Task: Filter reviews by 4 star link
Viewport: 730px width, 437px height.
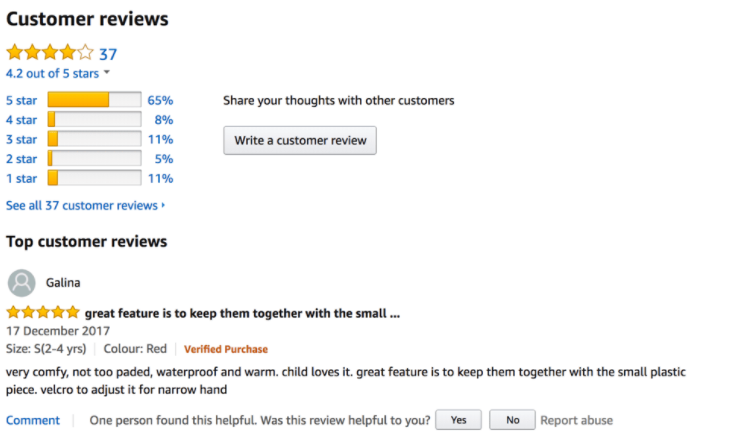Action: pos(21,120)
